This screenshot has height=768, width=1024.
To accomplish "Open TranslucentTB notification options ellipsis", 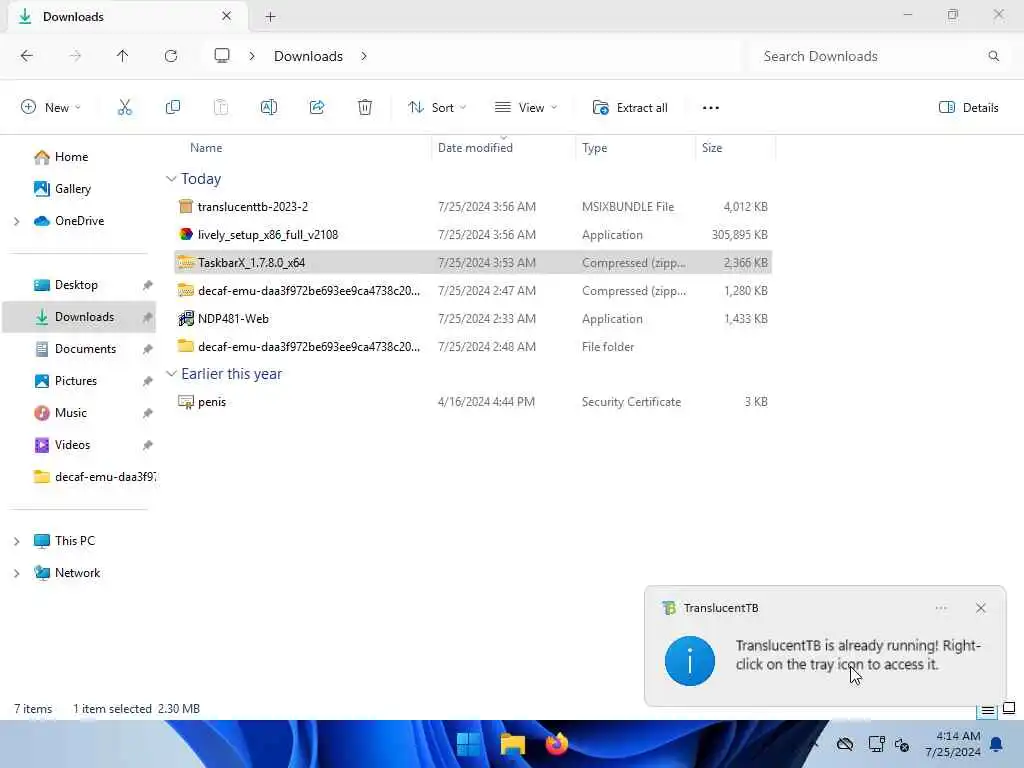I will (941, 608).
